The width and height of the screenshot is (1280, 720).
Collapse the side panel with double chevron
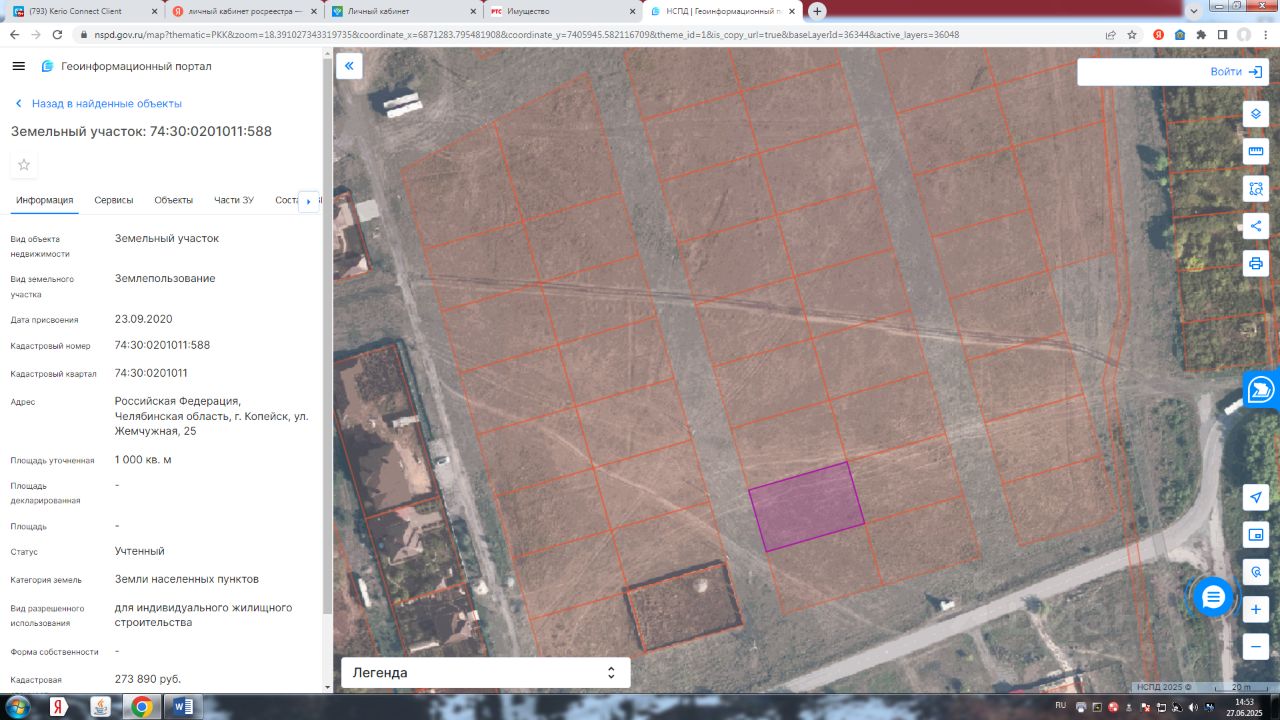click(x=349, y=66)
